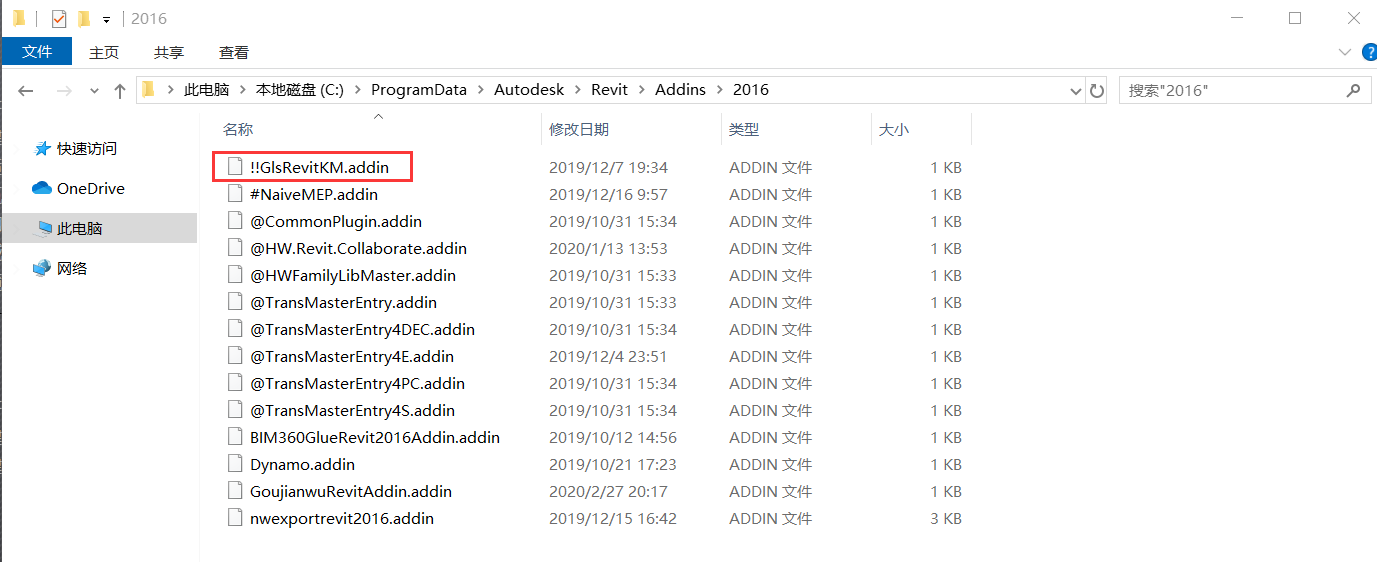Click Autodesk in the address path
The image size is (1377, 562).
coord(529,90)
